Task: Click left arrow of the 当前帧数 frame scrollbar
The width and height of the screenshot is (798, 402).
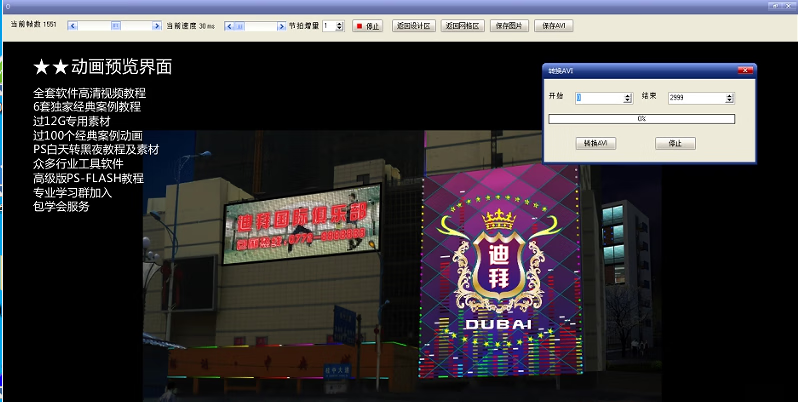Action: tap(73, 25)
